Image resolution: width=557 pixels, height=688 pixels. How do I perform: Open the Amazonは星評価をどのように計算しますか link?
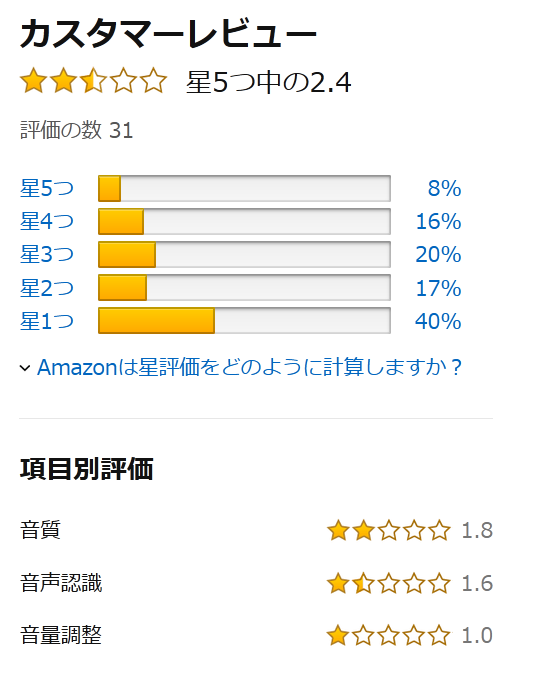tap(249, 367)
